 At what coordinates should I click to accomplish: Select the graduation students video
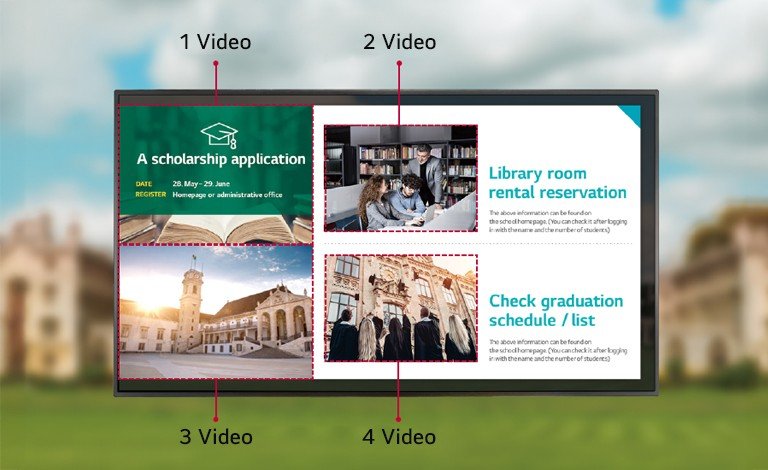(400, 308)
